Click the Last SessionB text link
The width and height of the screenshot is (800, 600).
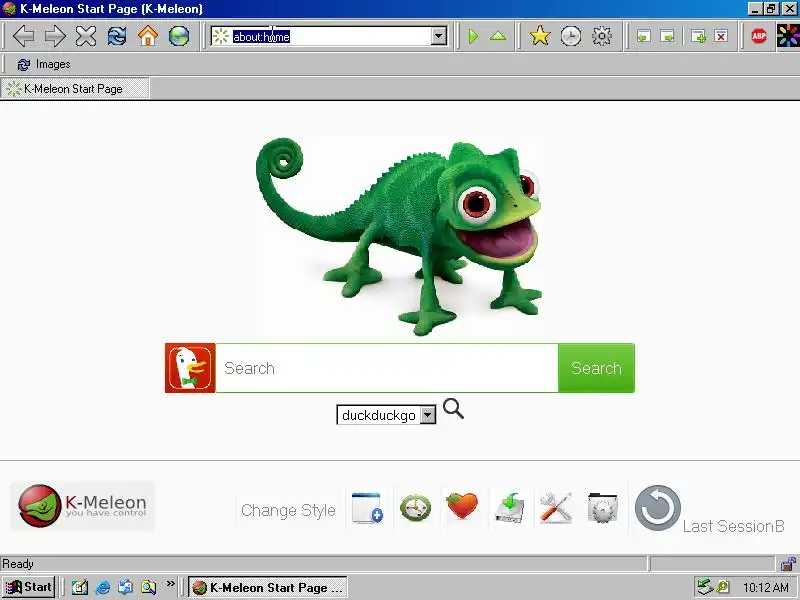point(734,527)
